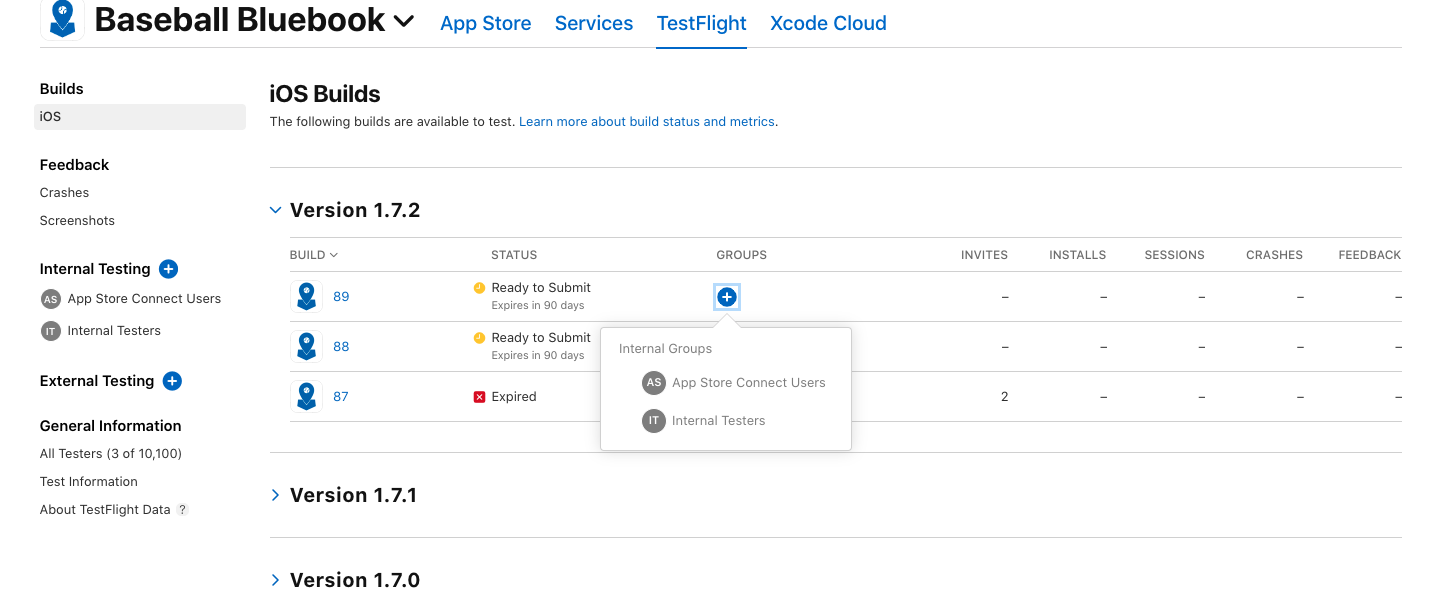Click the help icon beside About TestFlight Data
1452x608 pixels.
click(182, 510)
